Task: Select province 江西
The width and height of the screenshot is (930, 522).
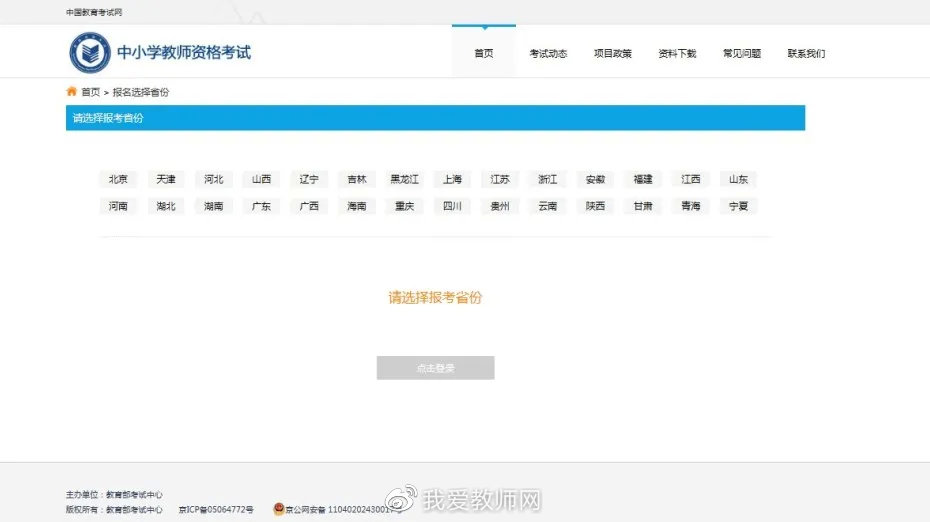Action: (x=691, y=179)
